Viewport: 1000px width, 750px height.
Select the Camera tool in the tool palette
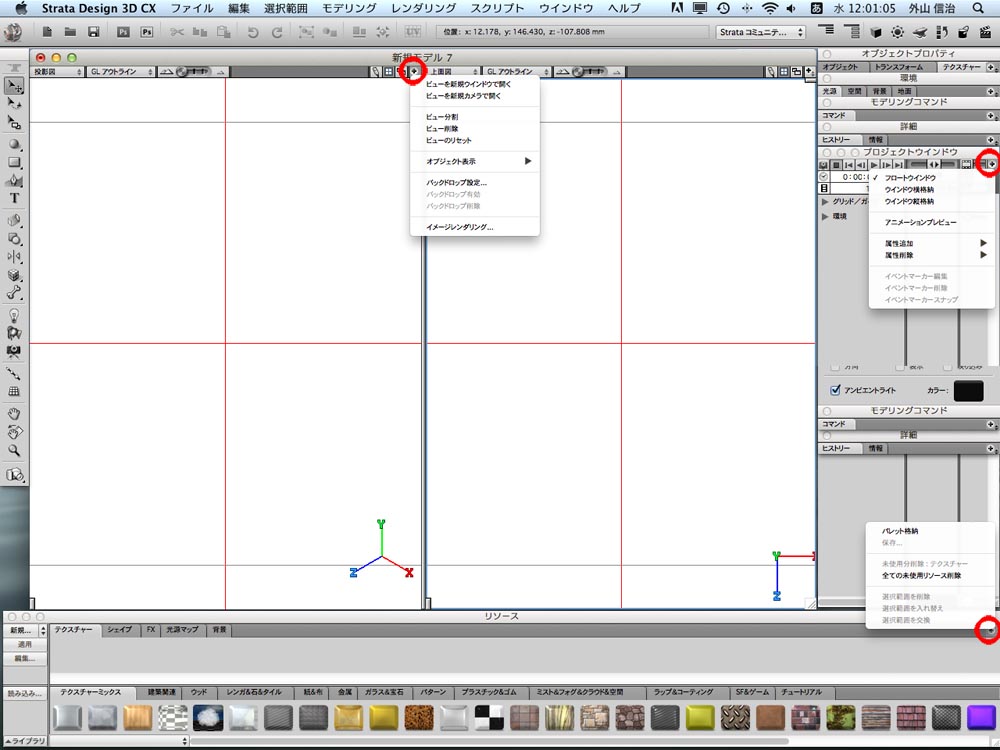pos(14,351)
